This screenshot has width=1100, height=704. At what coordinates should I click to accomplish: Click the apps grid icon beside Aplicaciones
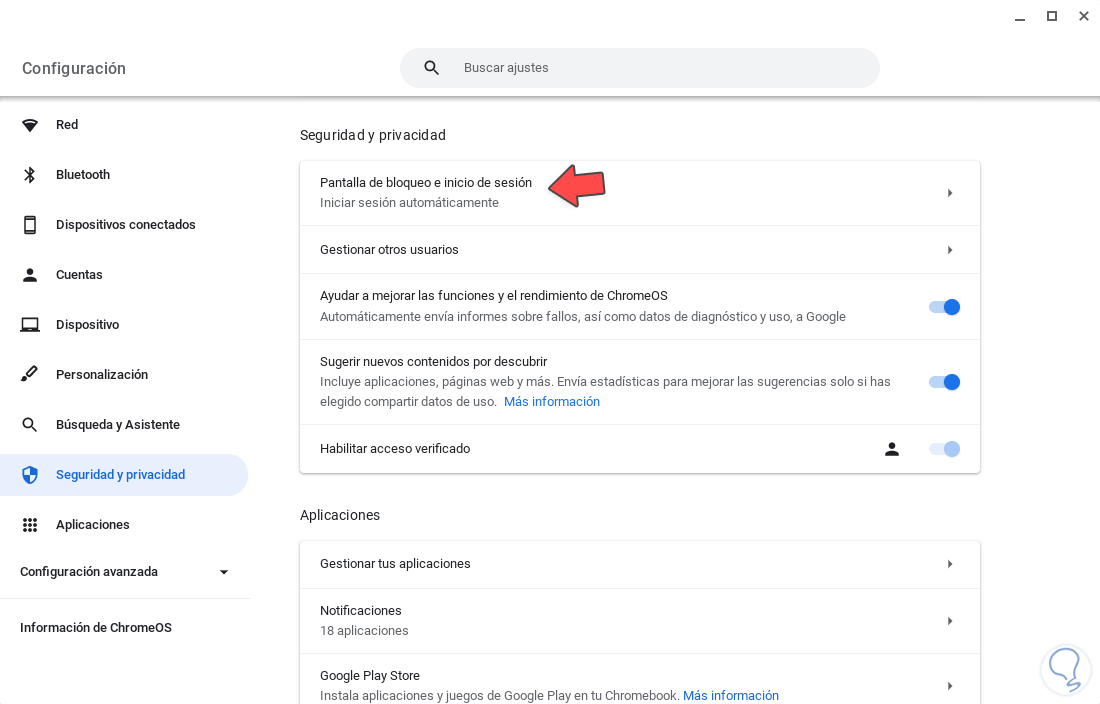[30, 525]
